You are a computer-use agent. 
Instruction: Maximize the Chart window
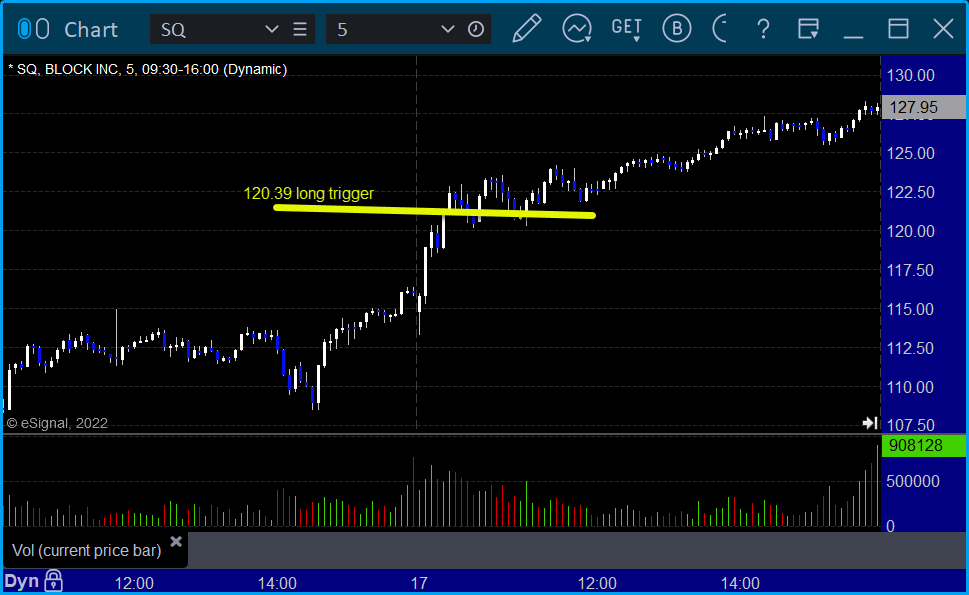(898, 29)
